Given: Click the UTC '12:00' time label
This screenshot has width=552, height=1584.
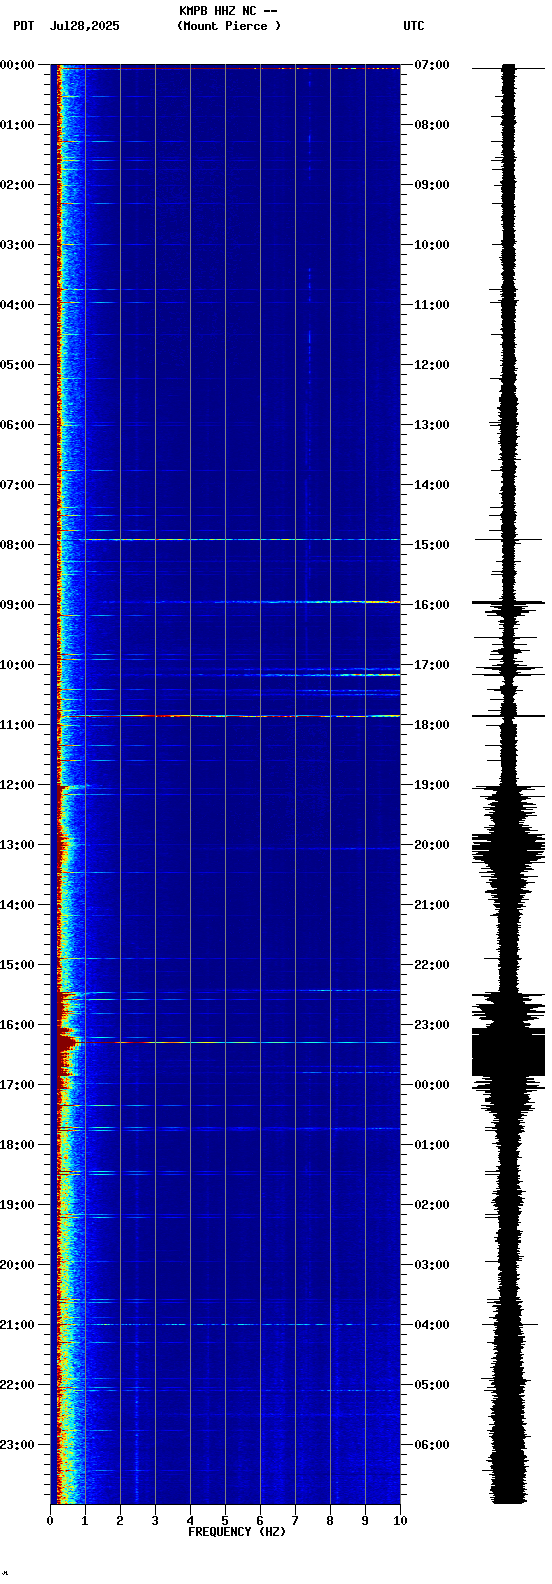Looking at the screenshot, I should coord(432,365).
